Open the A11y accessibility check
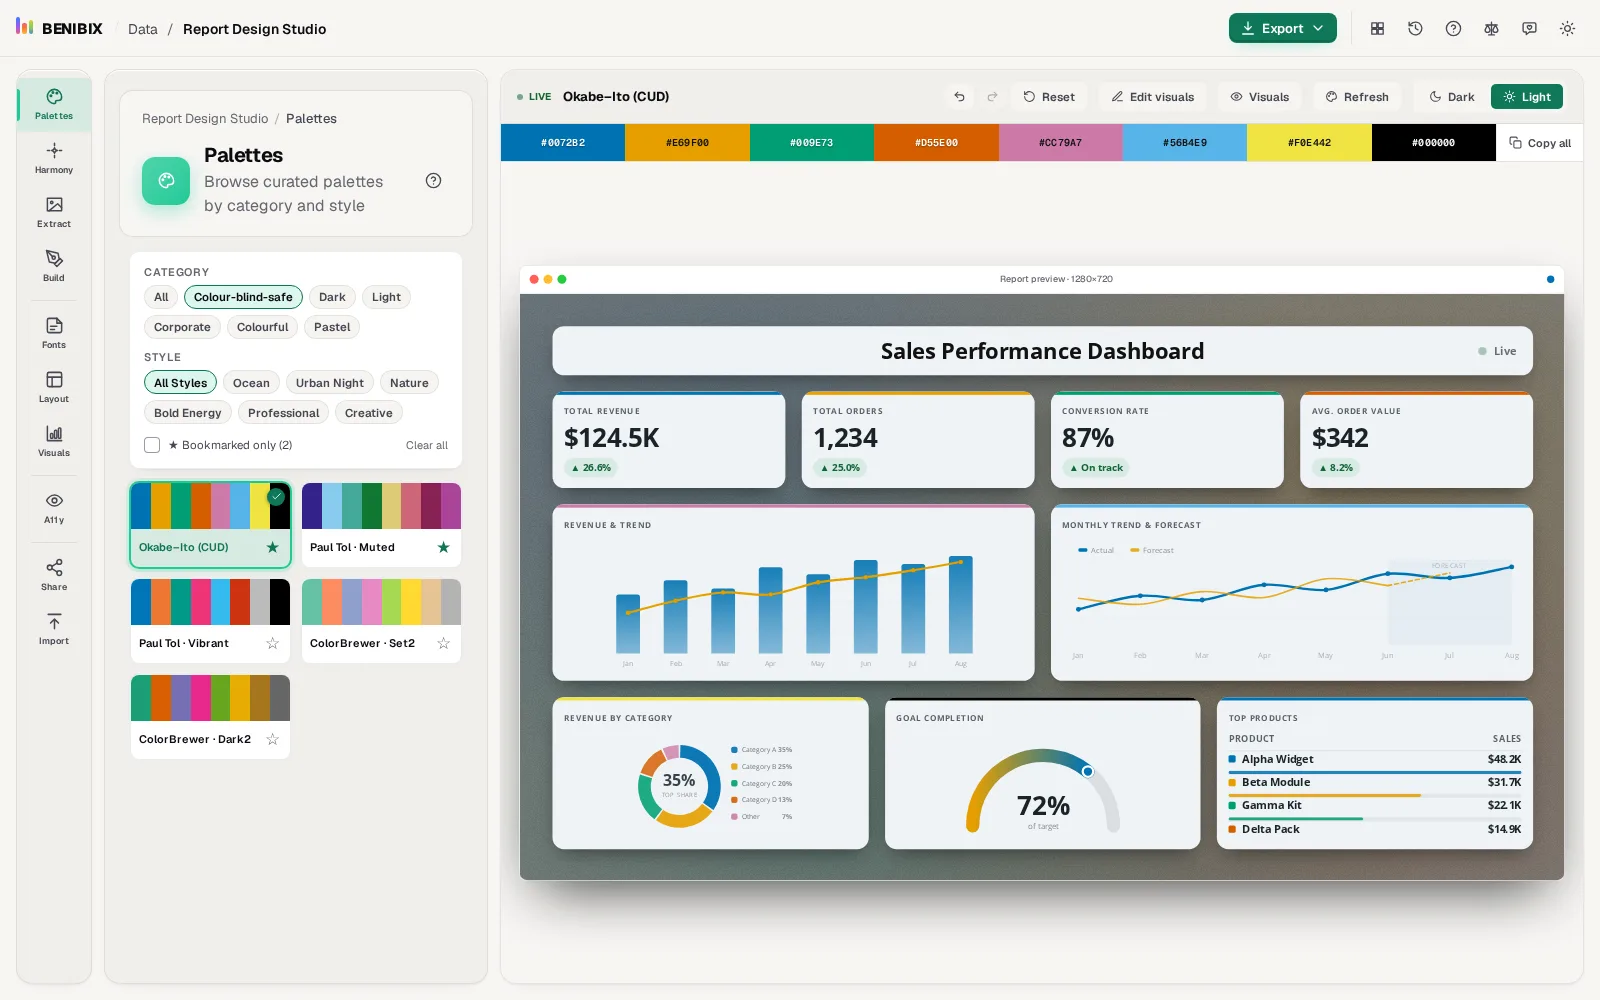Image resolution: width=1600 pixels, height=1000 pixels. coord(54,508)
